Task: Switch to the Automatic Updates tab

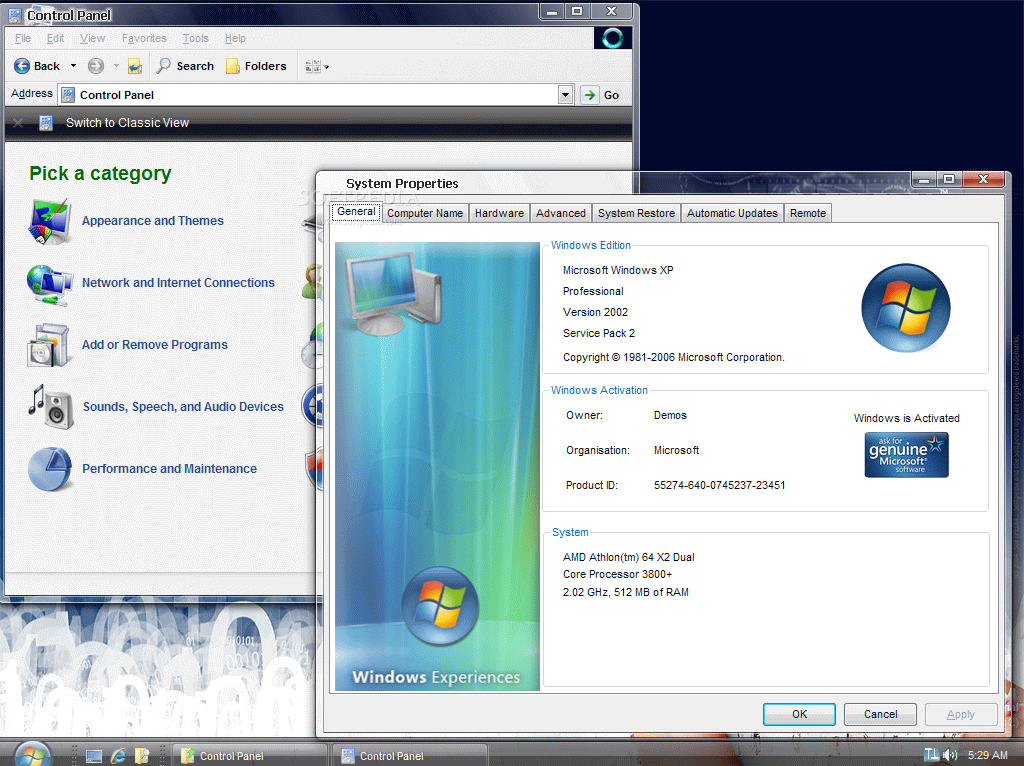Action: coord(732,213)
